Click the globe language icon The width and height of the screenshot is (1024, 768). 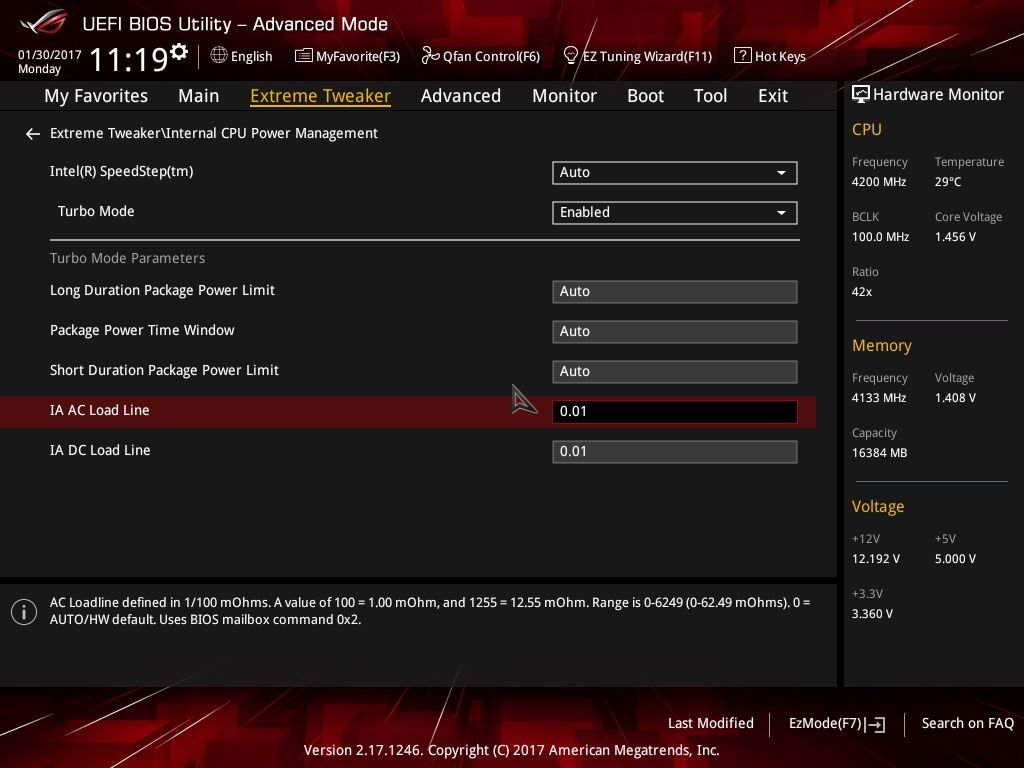tap(219, 56)
